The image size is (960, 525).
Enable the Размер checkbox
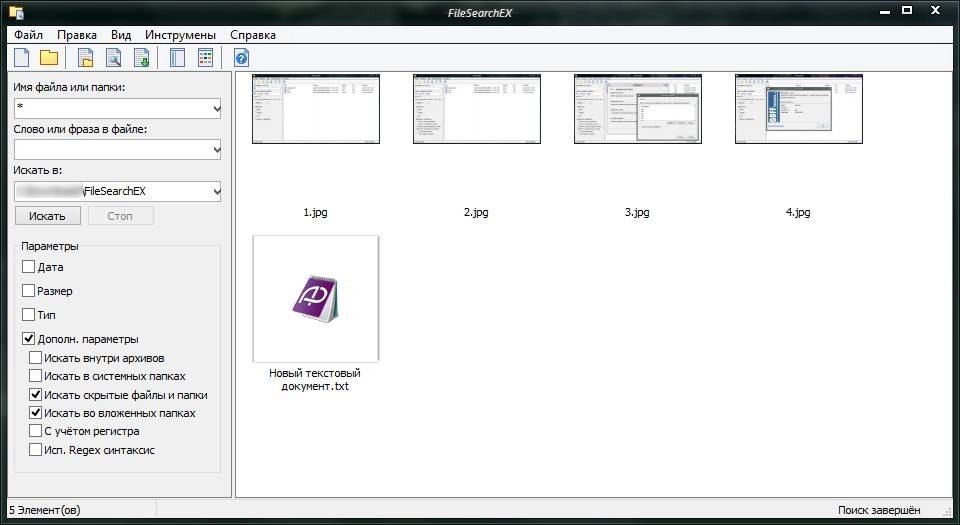pyautogui.click(x=28, y=291)
